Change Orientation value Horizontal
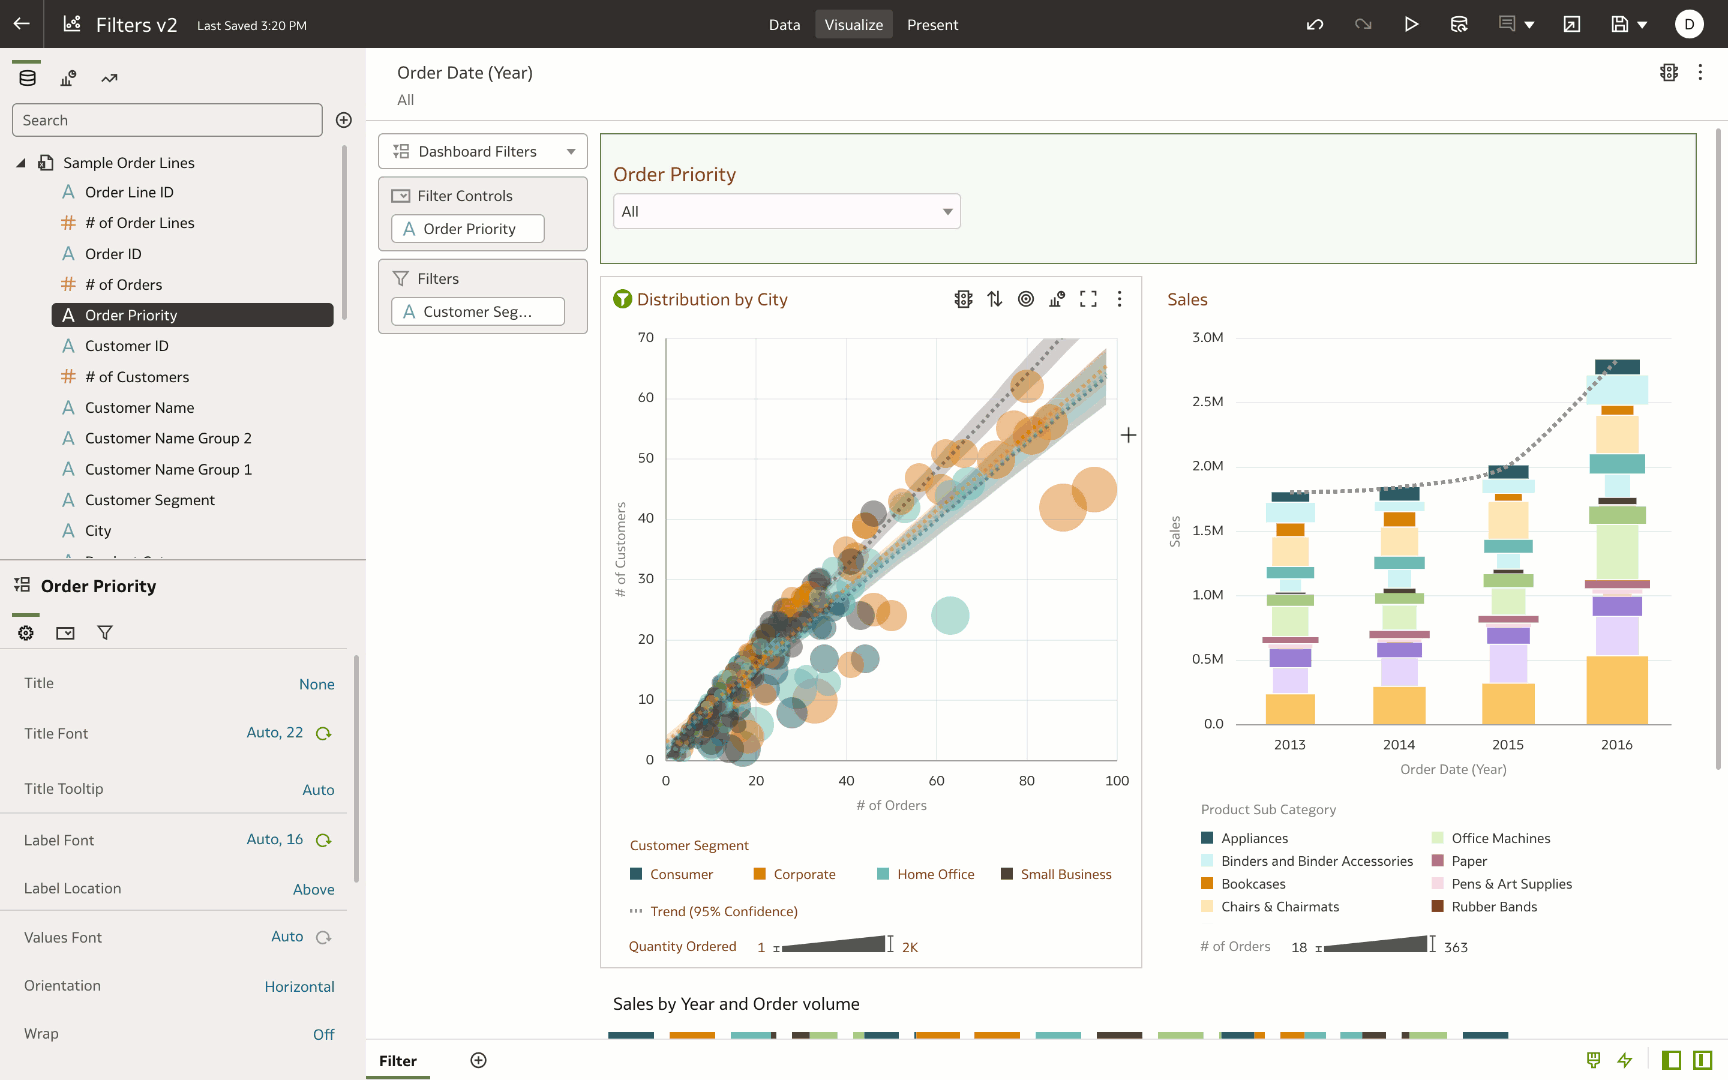The height and width of the screenshot is (1080, 1728). [300, 986]
